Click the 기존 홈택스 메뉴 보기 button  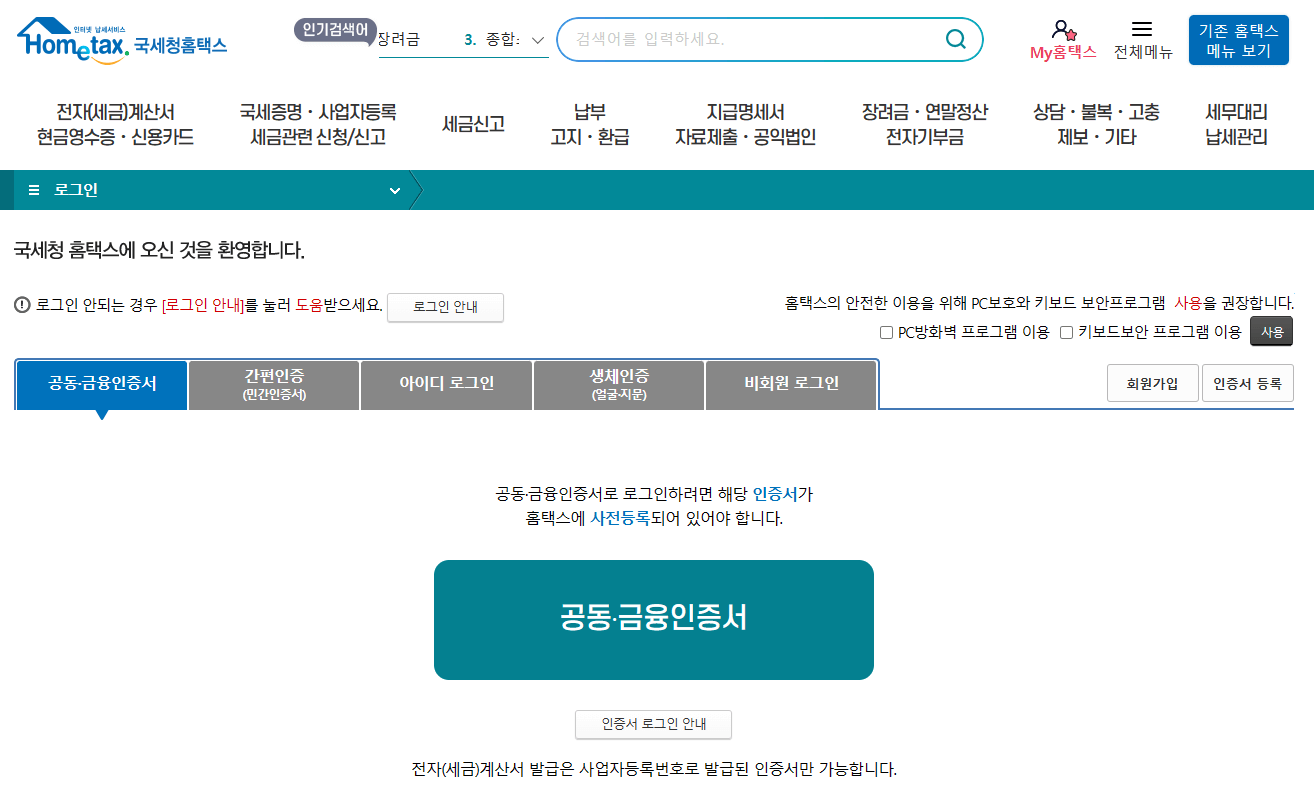point(1237,40)
